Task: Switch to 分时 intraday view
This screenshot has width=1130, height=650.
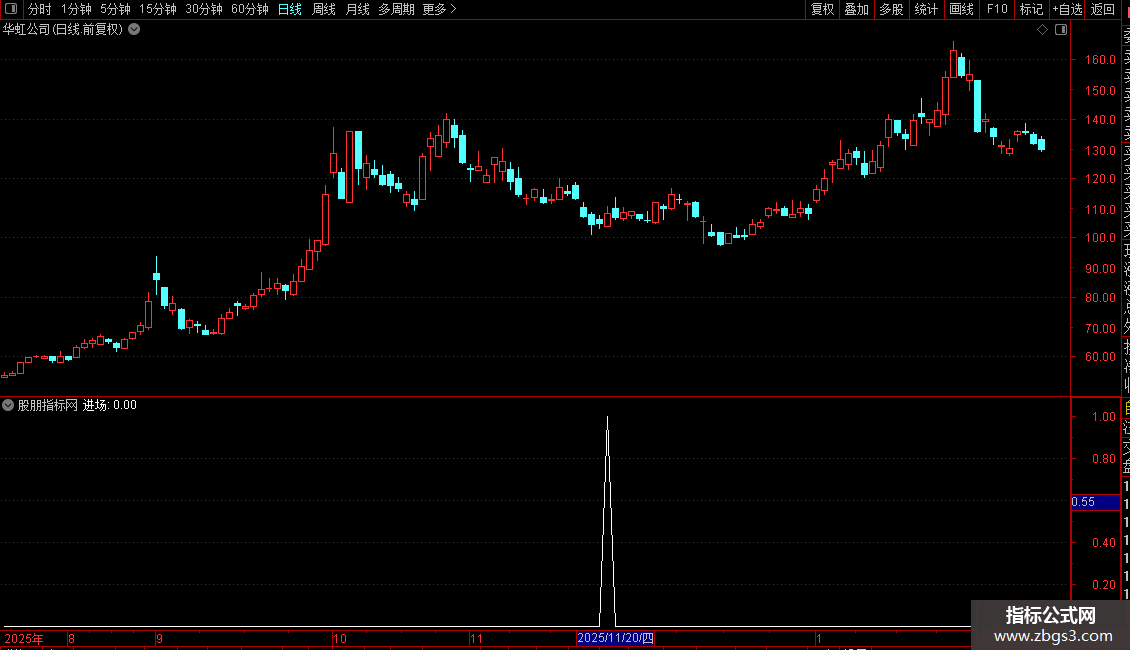Action: 40,9
